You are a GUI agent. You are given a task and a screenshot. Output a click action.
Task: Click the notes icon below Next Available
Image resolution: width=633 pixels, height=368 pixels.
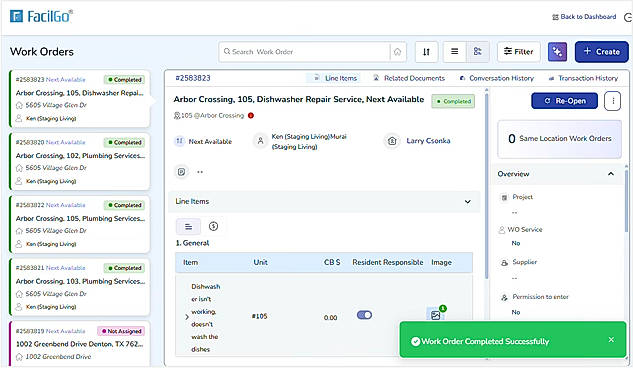click(x=182, y=172)
